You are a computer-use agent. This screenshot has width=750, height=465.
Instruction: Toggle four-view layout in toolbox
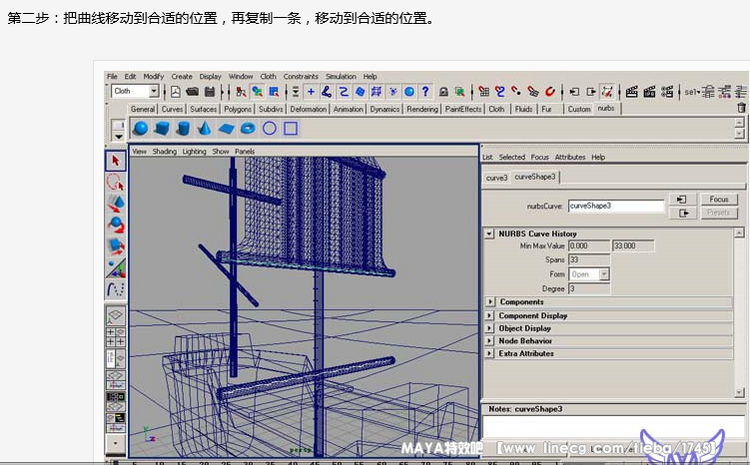click(x=116, y=338)
